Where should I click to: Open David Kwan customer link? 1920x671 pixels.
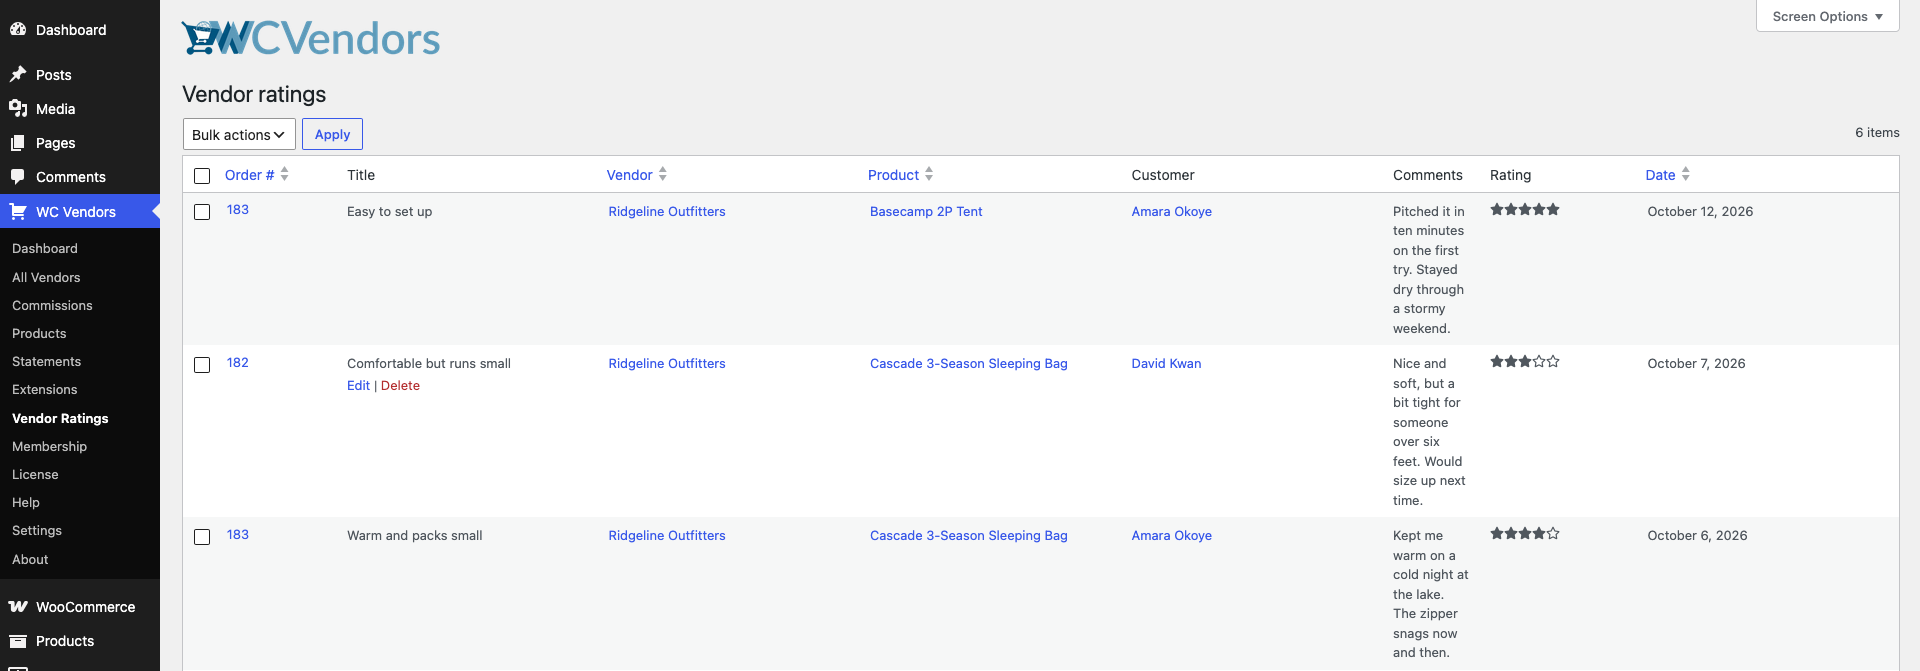pyautogui.click(x=1166, y=363)
